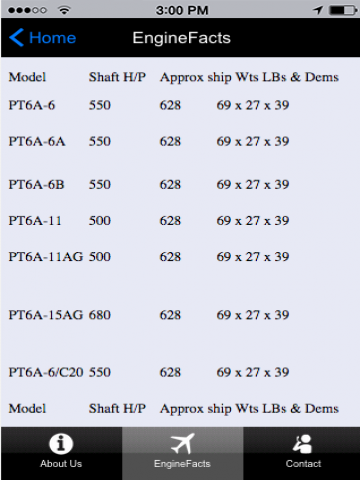Tap the battery indicator icon
Viewport: 360px width, 480px height.
pyautogui.click(x=343, y=10)
